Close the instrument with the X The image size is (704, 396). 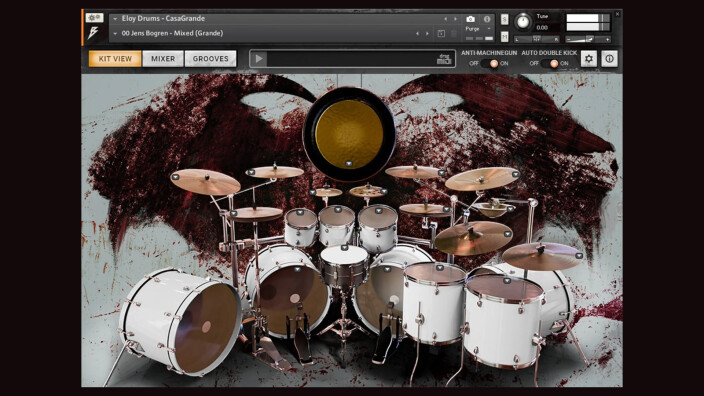point(617,14)
